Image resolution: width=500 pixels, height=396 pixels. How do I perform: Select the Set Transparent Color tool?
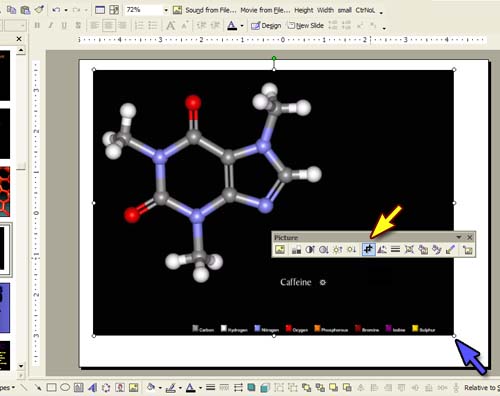450,249
